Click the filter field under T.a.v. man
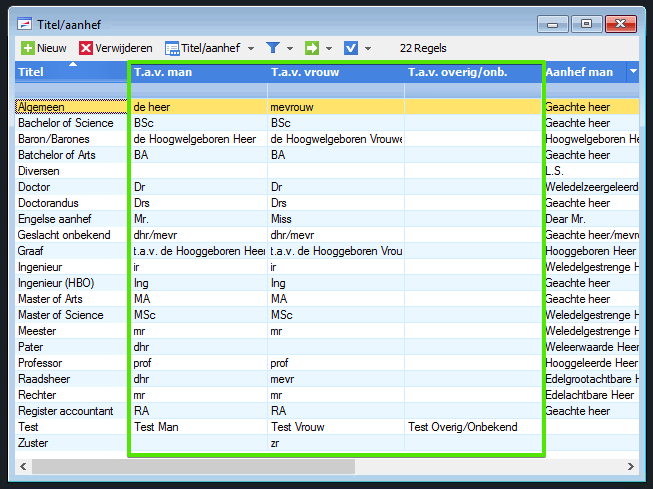 (x=198, y=90)
